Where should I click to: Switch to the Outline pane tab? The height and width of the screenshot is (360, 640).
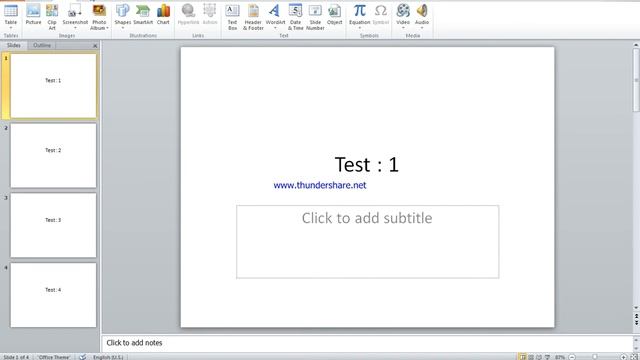42,45
